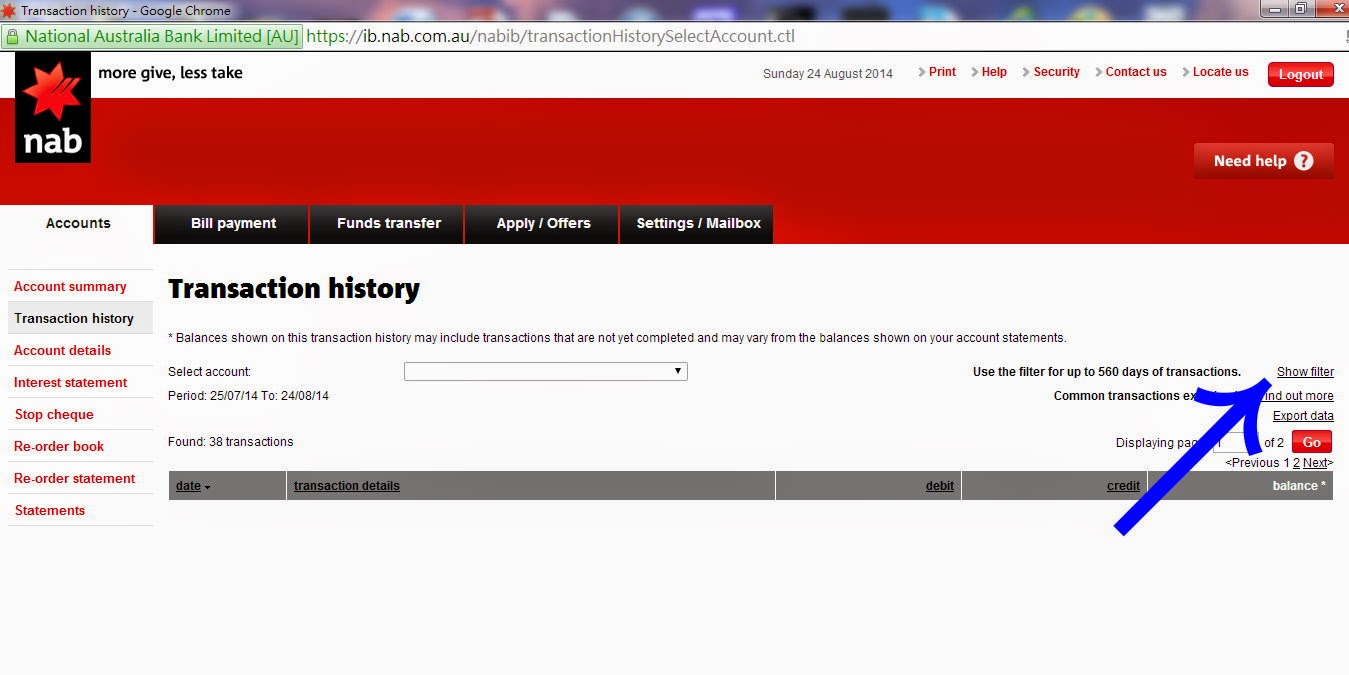Click the Chrome tab favicon in the title bar
The image size is (1349, 675).
[x=8, y=11]
